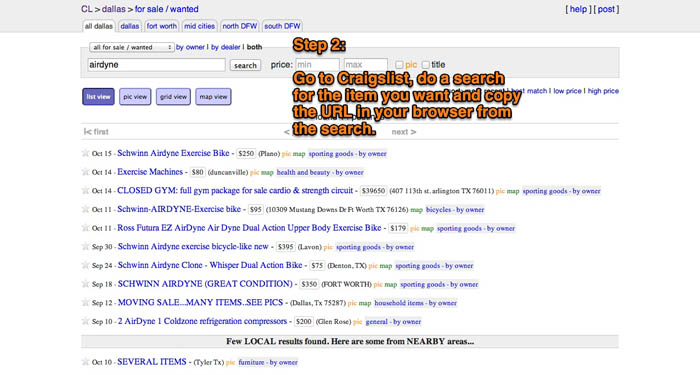Open Ross Futura EZ AirDyne listing
Image resolution: width=700 pixels, height=375 pixels.
point(249,228)
